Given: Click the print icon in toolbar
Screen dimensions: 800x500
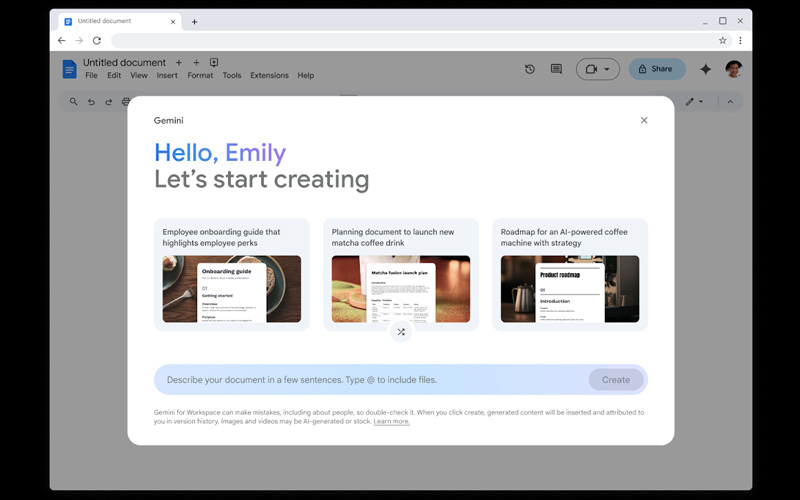Looking at the screenshot, I should point(126,102).
